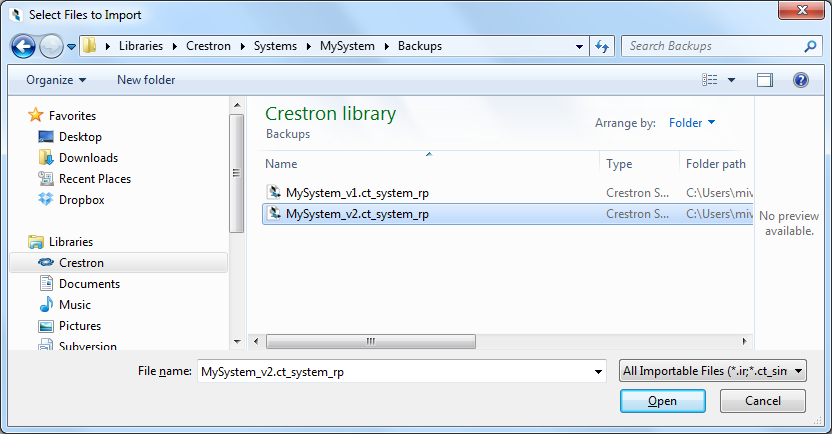Open the Documents library
The width and height of the screenshot is (832, 434).
90,284
